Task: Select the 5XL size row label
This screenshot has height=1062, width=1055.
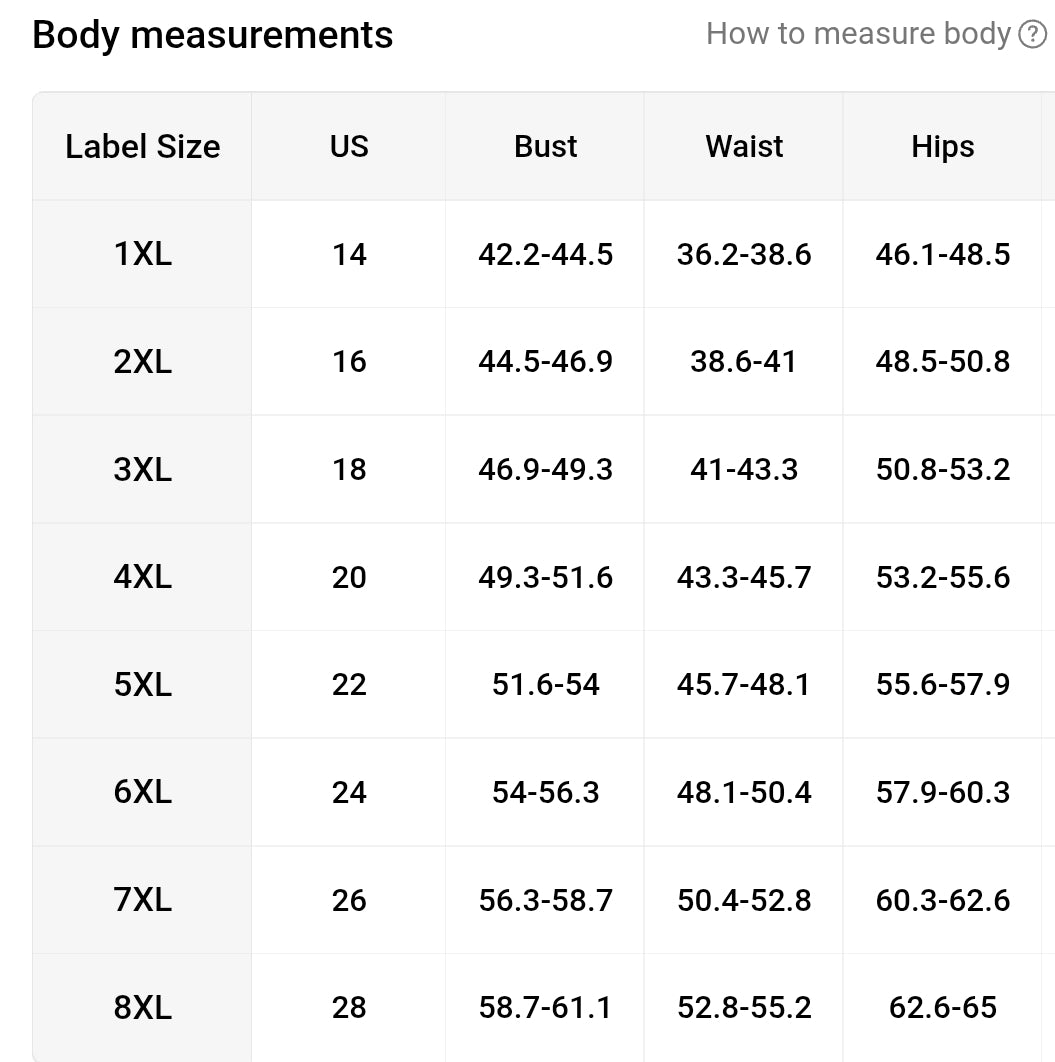Action: (143, 684)
